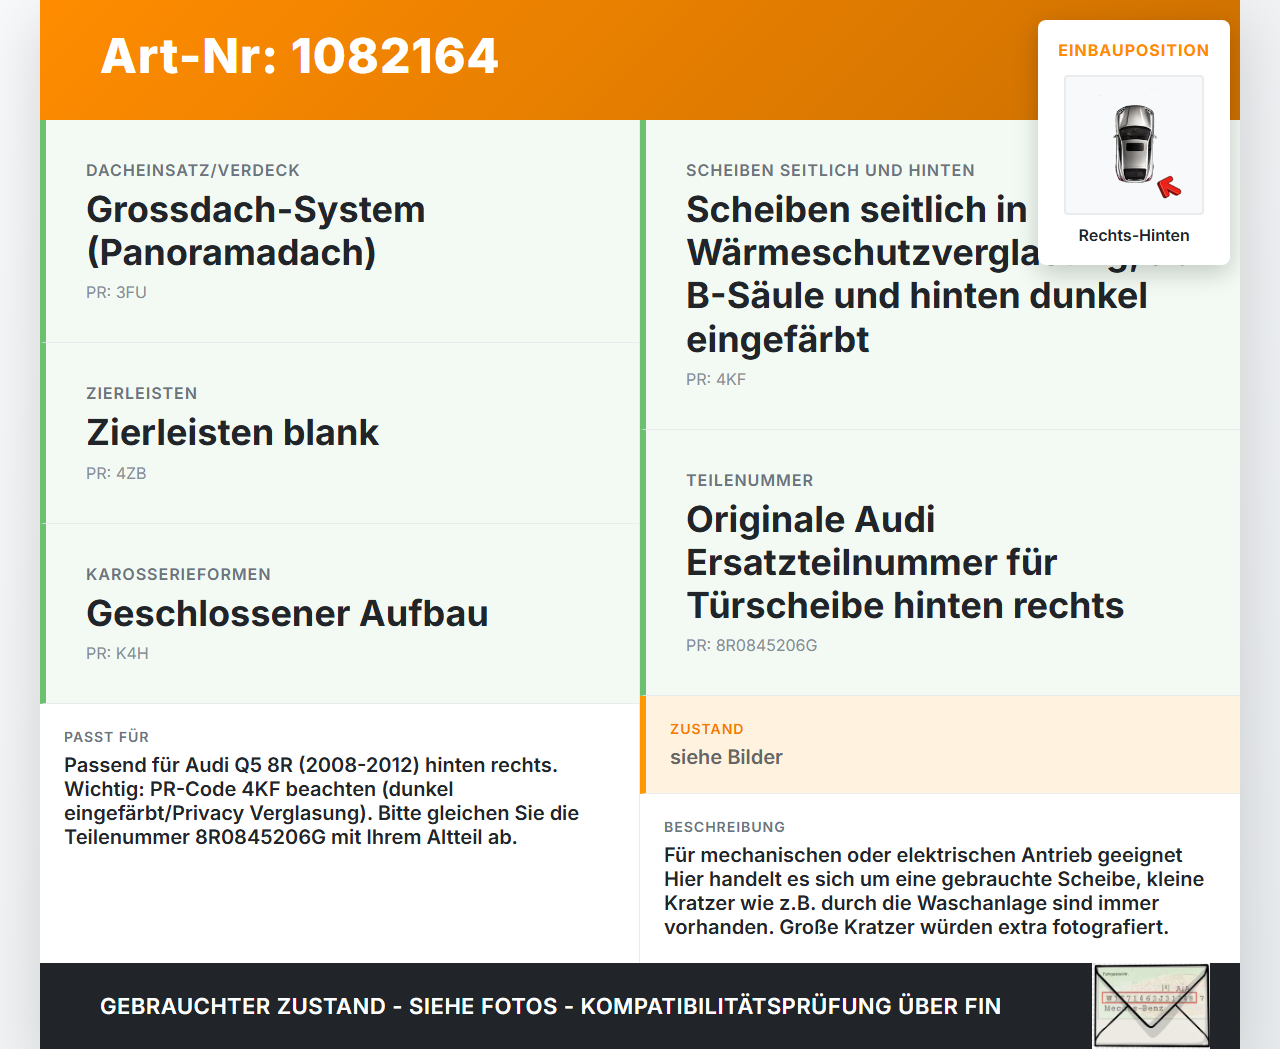Click the PASST FÜR label
This screenshot has width=1280, height=1050.
106,737
